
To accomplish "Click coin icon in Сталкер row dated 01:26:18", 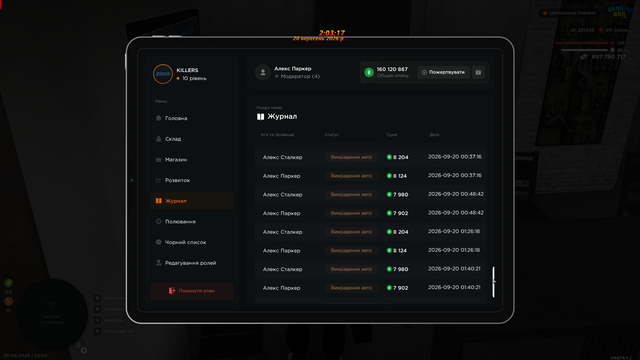I will [389, 232].
